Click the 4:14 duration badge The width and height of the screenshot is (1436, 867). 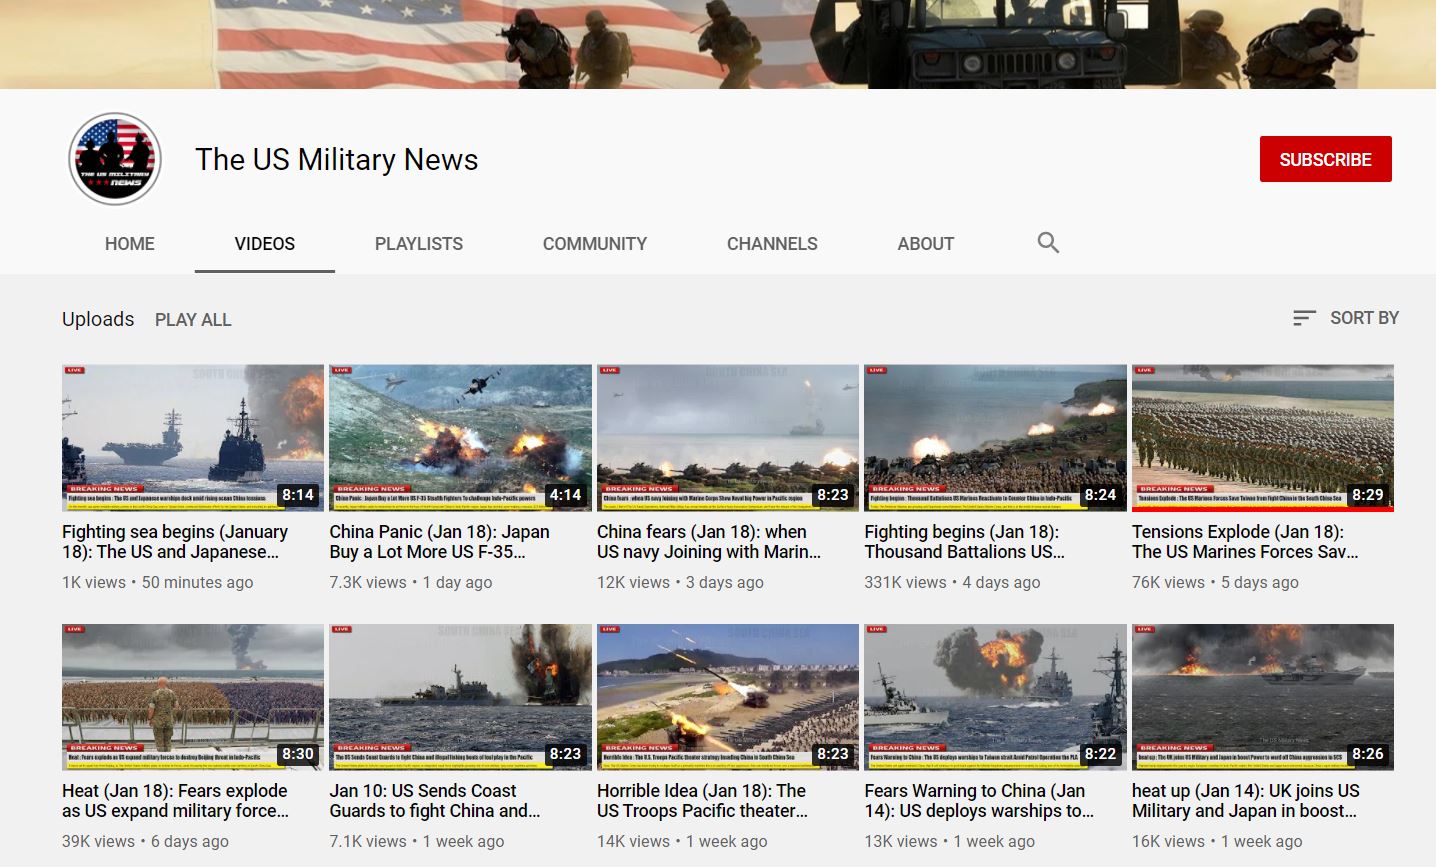coord(565,494)
